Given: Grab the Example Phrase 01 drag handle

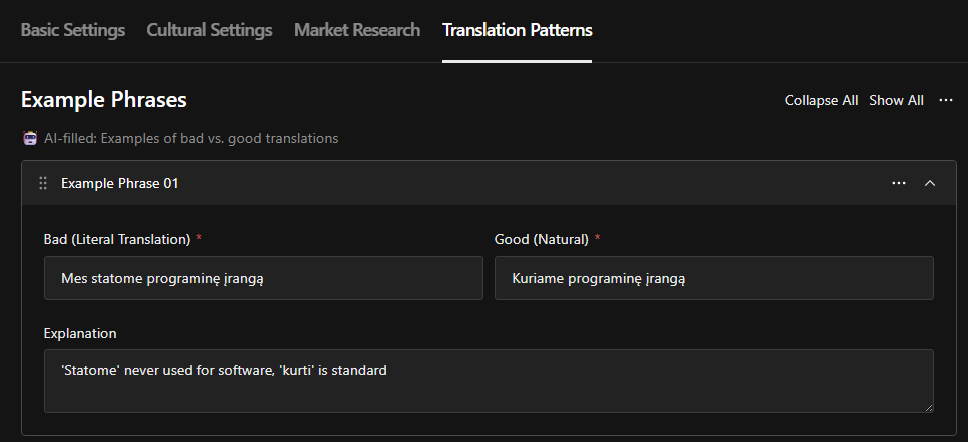Looking at the screenshot, I should click(43, 183).
